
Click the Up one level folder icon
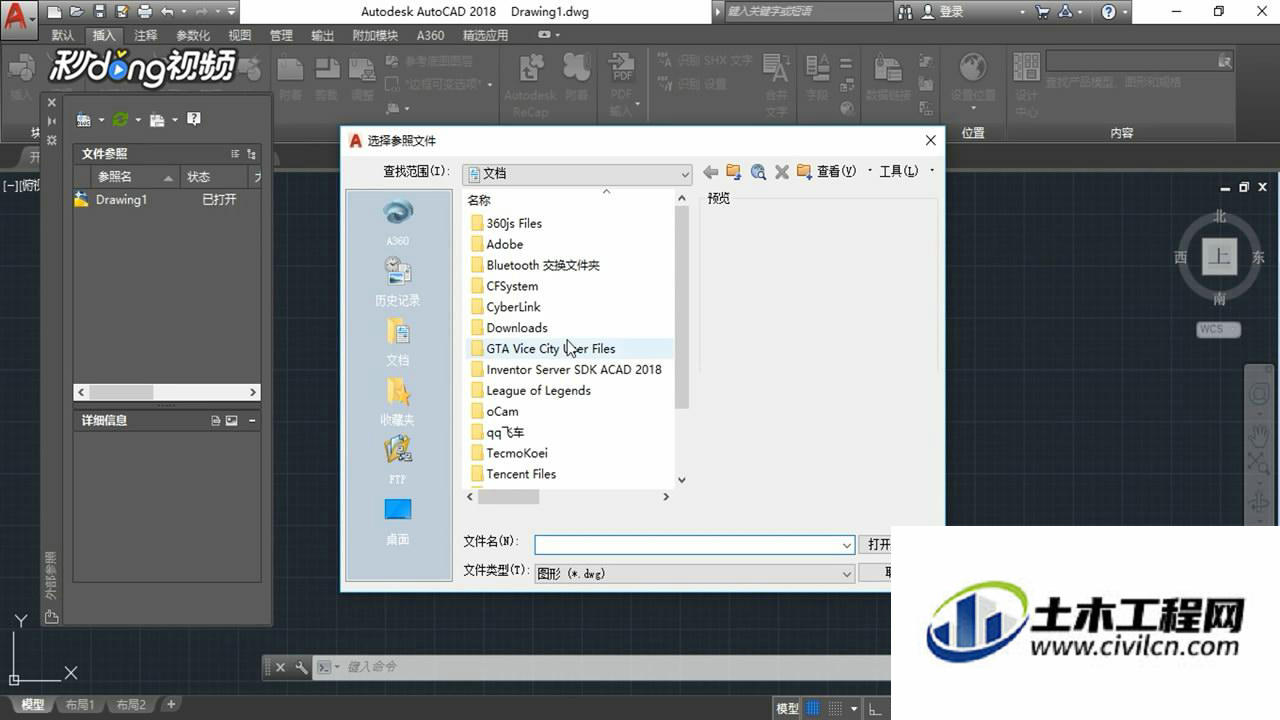coord(734,172)
